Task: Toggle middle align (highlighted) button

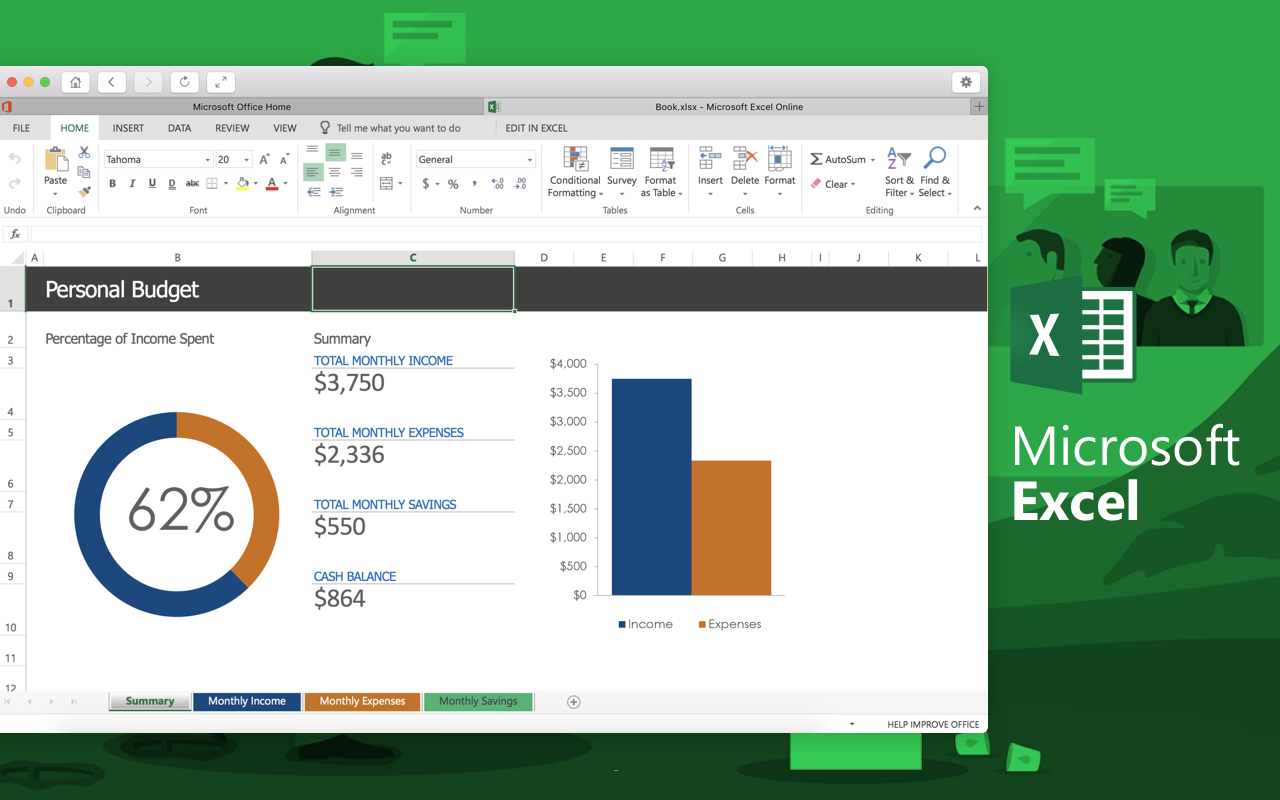Action: [x=335, y=153]
